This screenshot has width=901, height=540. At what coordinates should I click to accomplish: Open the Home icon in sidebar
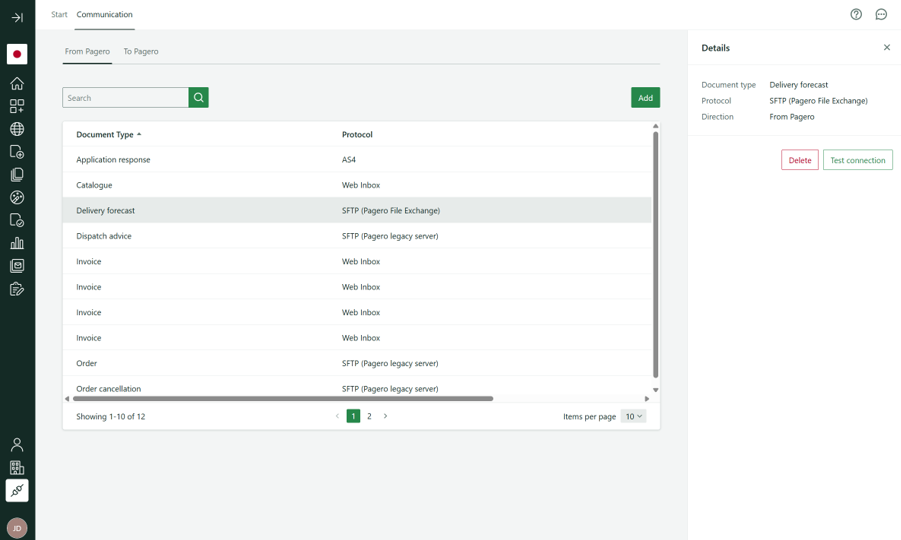[x=17, y=83]
